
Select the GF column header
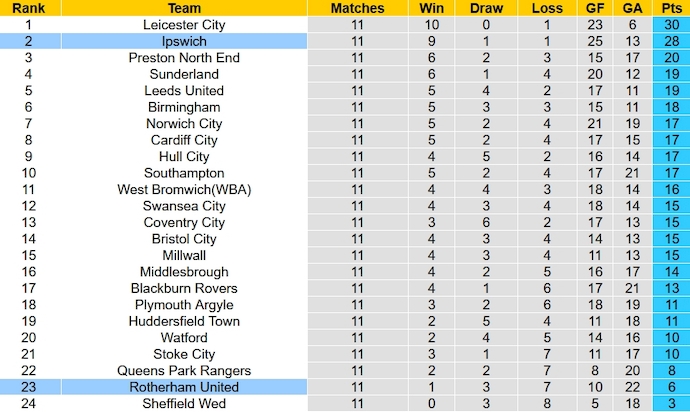click(x=594, y=8)
